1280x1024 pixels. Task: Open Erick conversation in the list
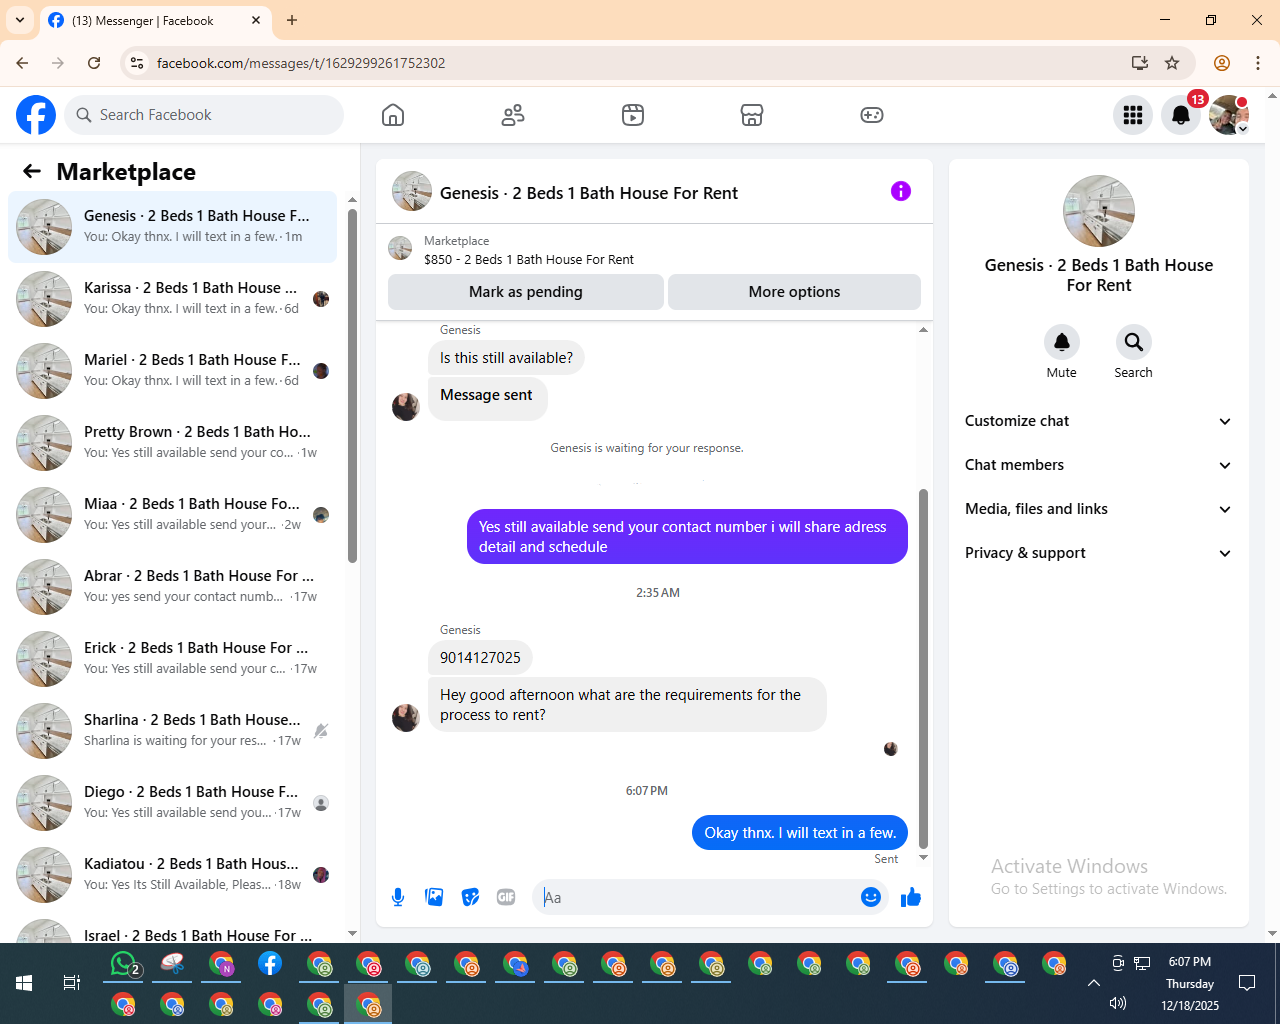pyautogui.click(x=173, y=659)
